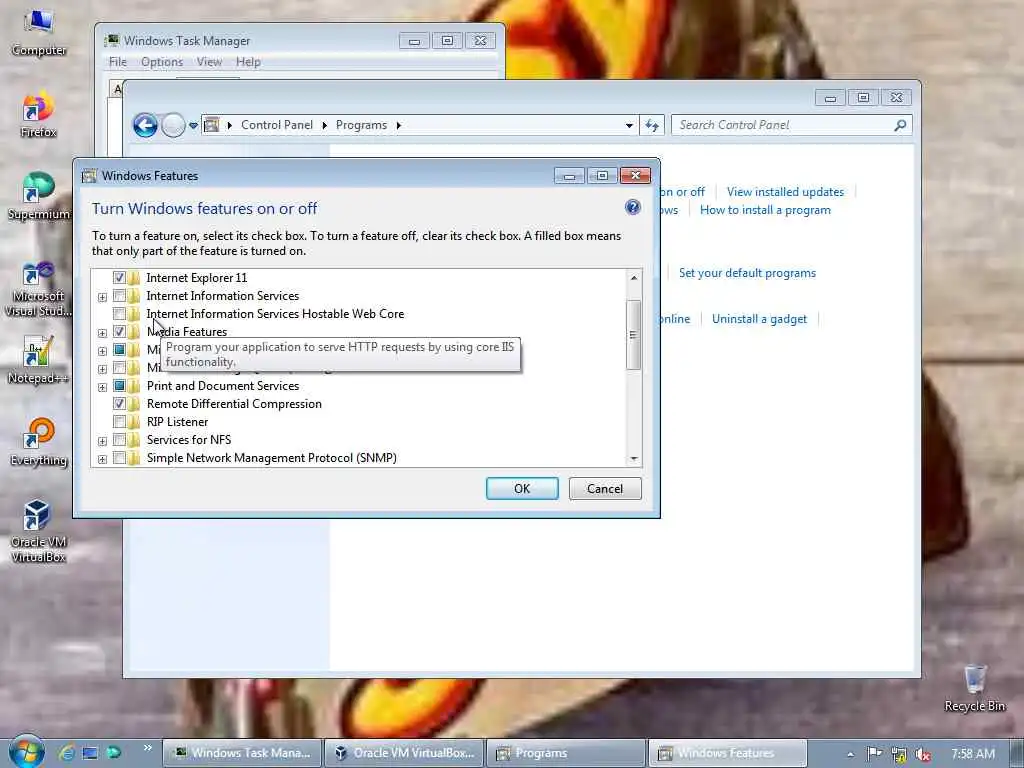1024x768 pixels.
Task: Click the Windows Features help icon
Action: point(632,208)
